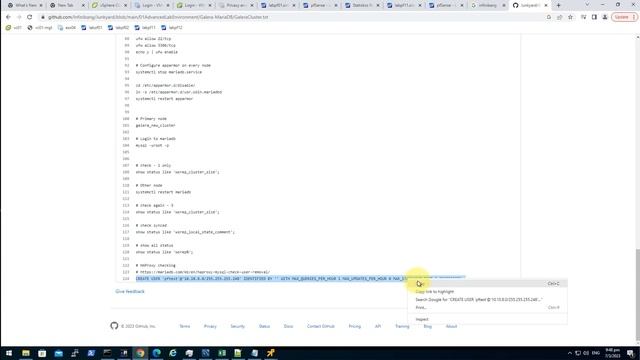Click the GitHub logo in the footer
The height and width of the screenshot is (360, 640).
(114, 326)
